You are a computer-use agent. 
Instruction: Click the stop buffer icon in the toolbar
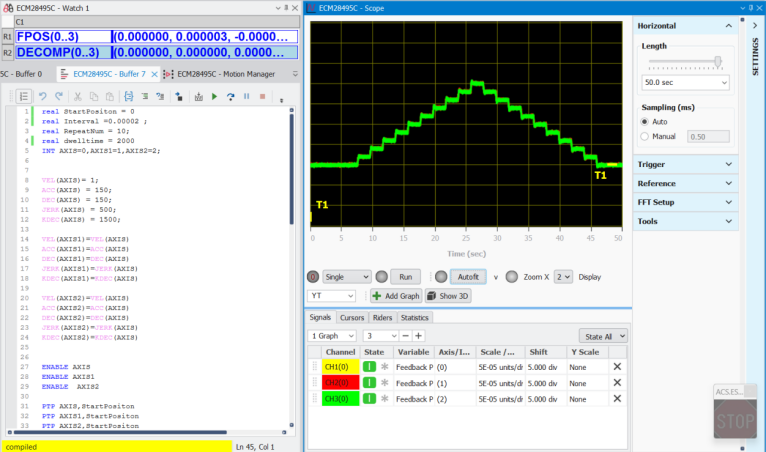(262, 96)
